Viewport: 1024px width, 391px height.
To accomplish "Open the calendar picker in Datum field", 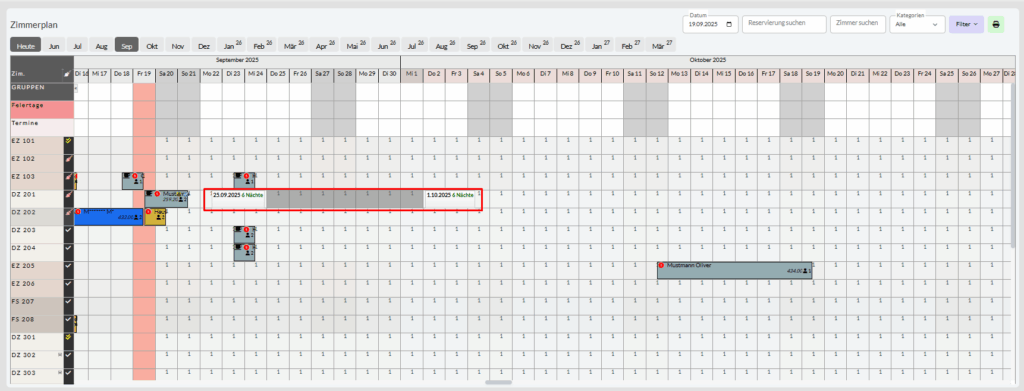I will [729, 25].
